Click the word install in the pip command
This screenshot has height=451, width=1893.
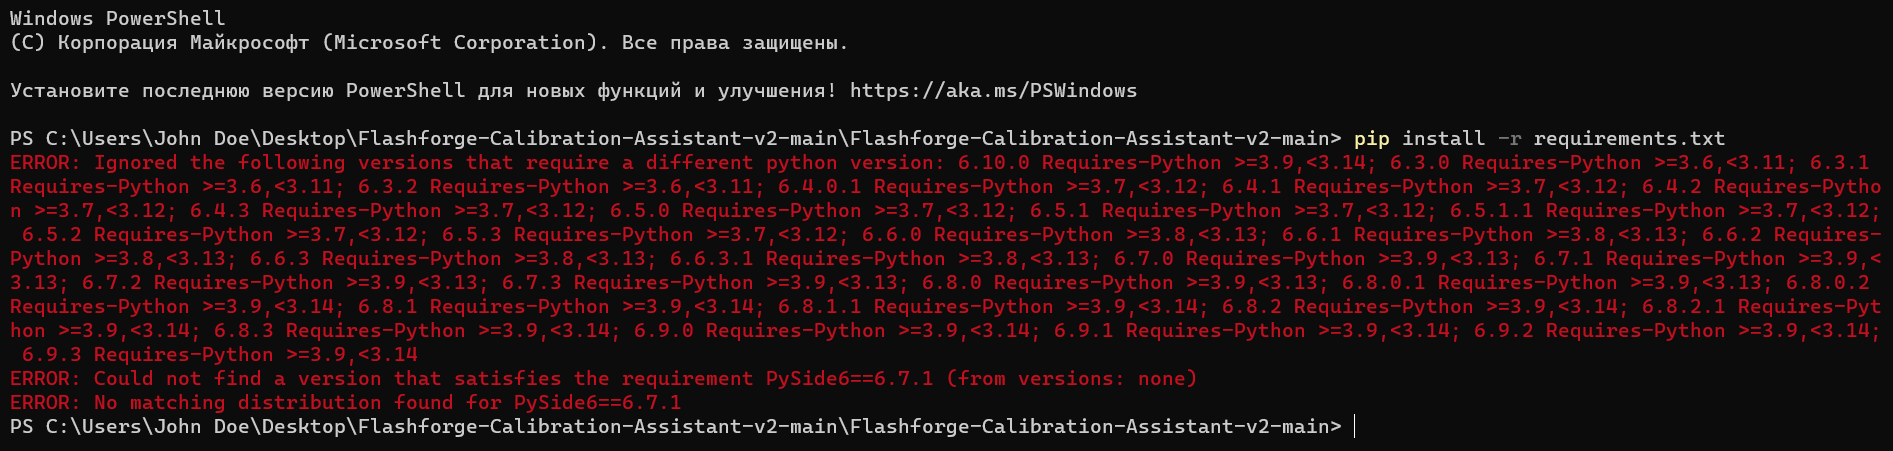point(1437,139)
